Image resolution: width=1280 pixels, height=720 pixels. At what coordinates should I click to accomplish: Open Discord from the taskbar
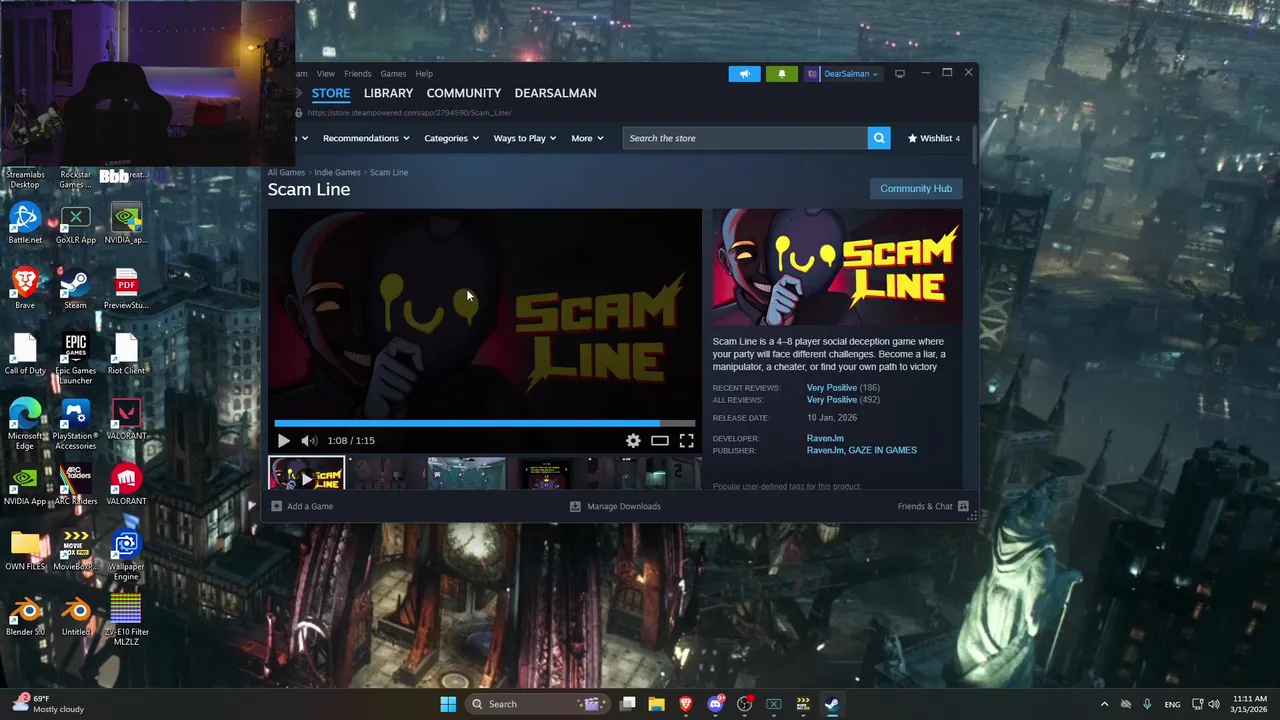715,704
